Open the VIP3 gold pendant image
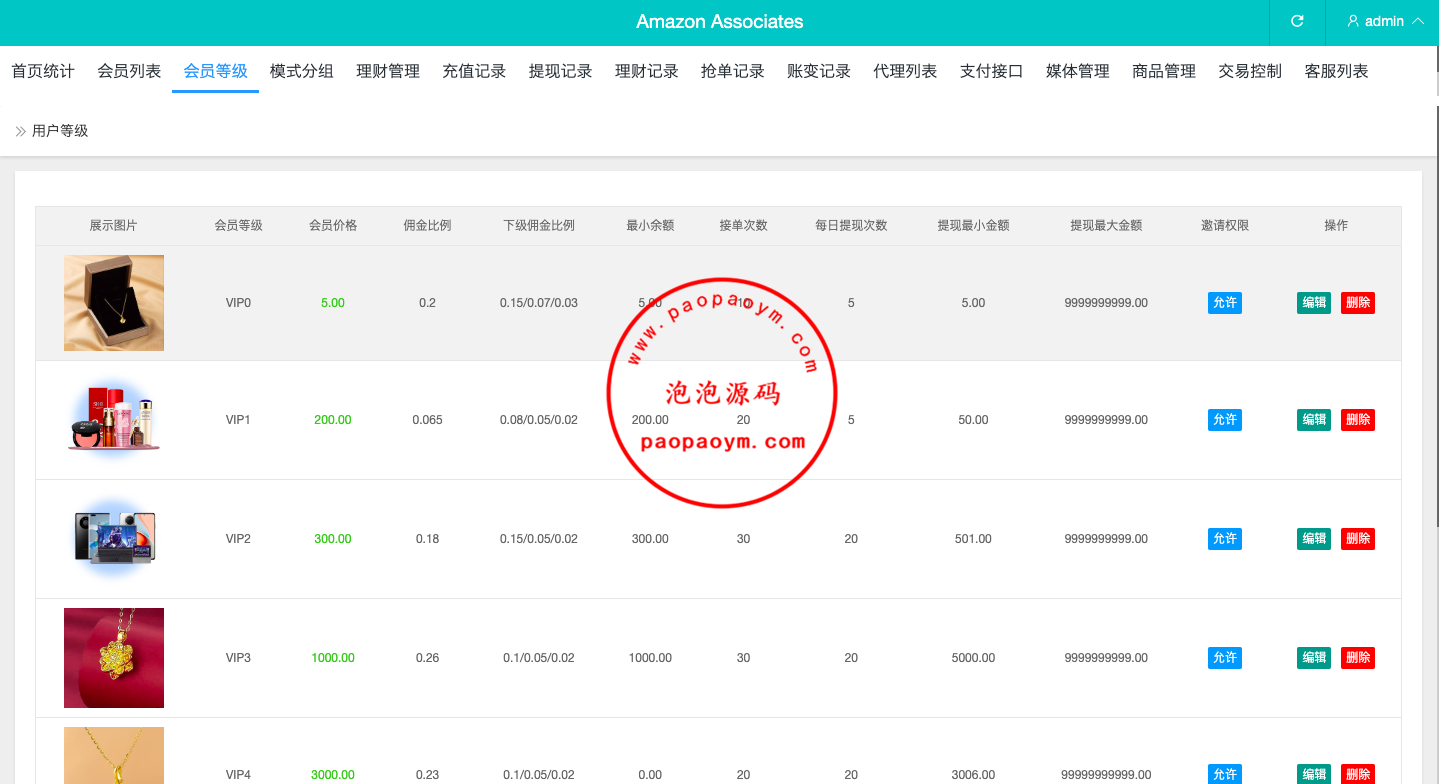 114,658
